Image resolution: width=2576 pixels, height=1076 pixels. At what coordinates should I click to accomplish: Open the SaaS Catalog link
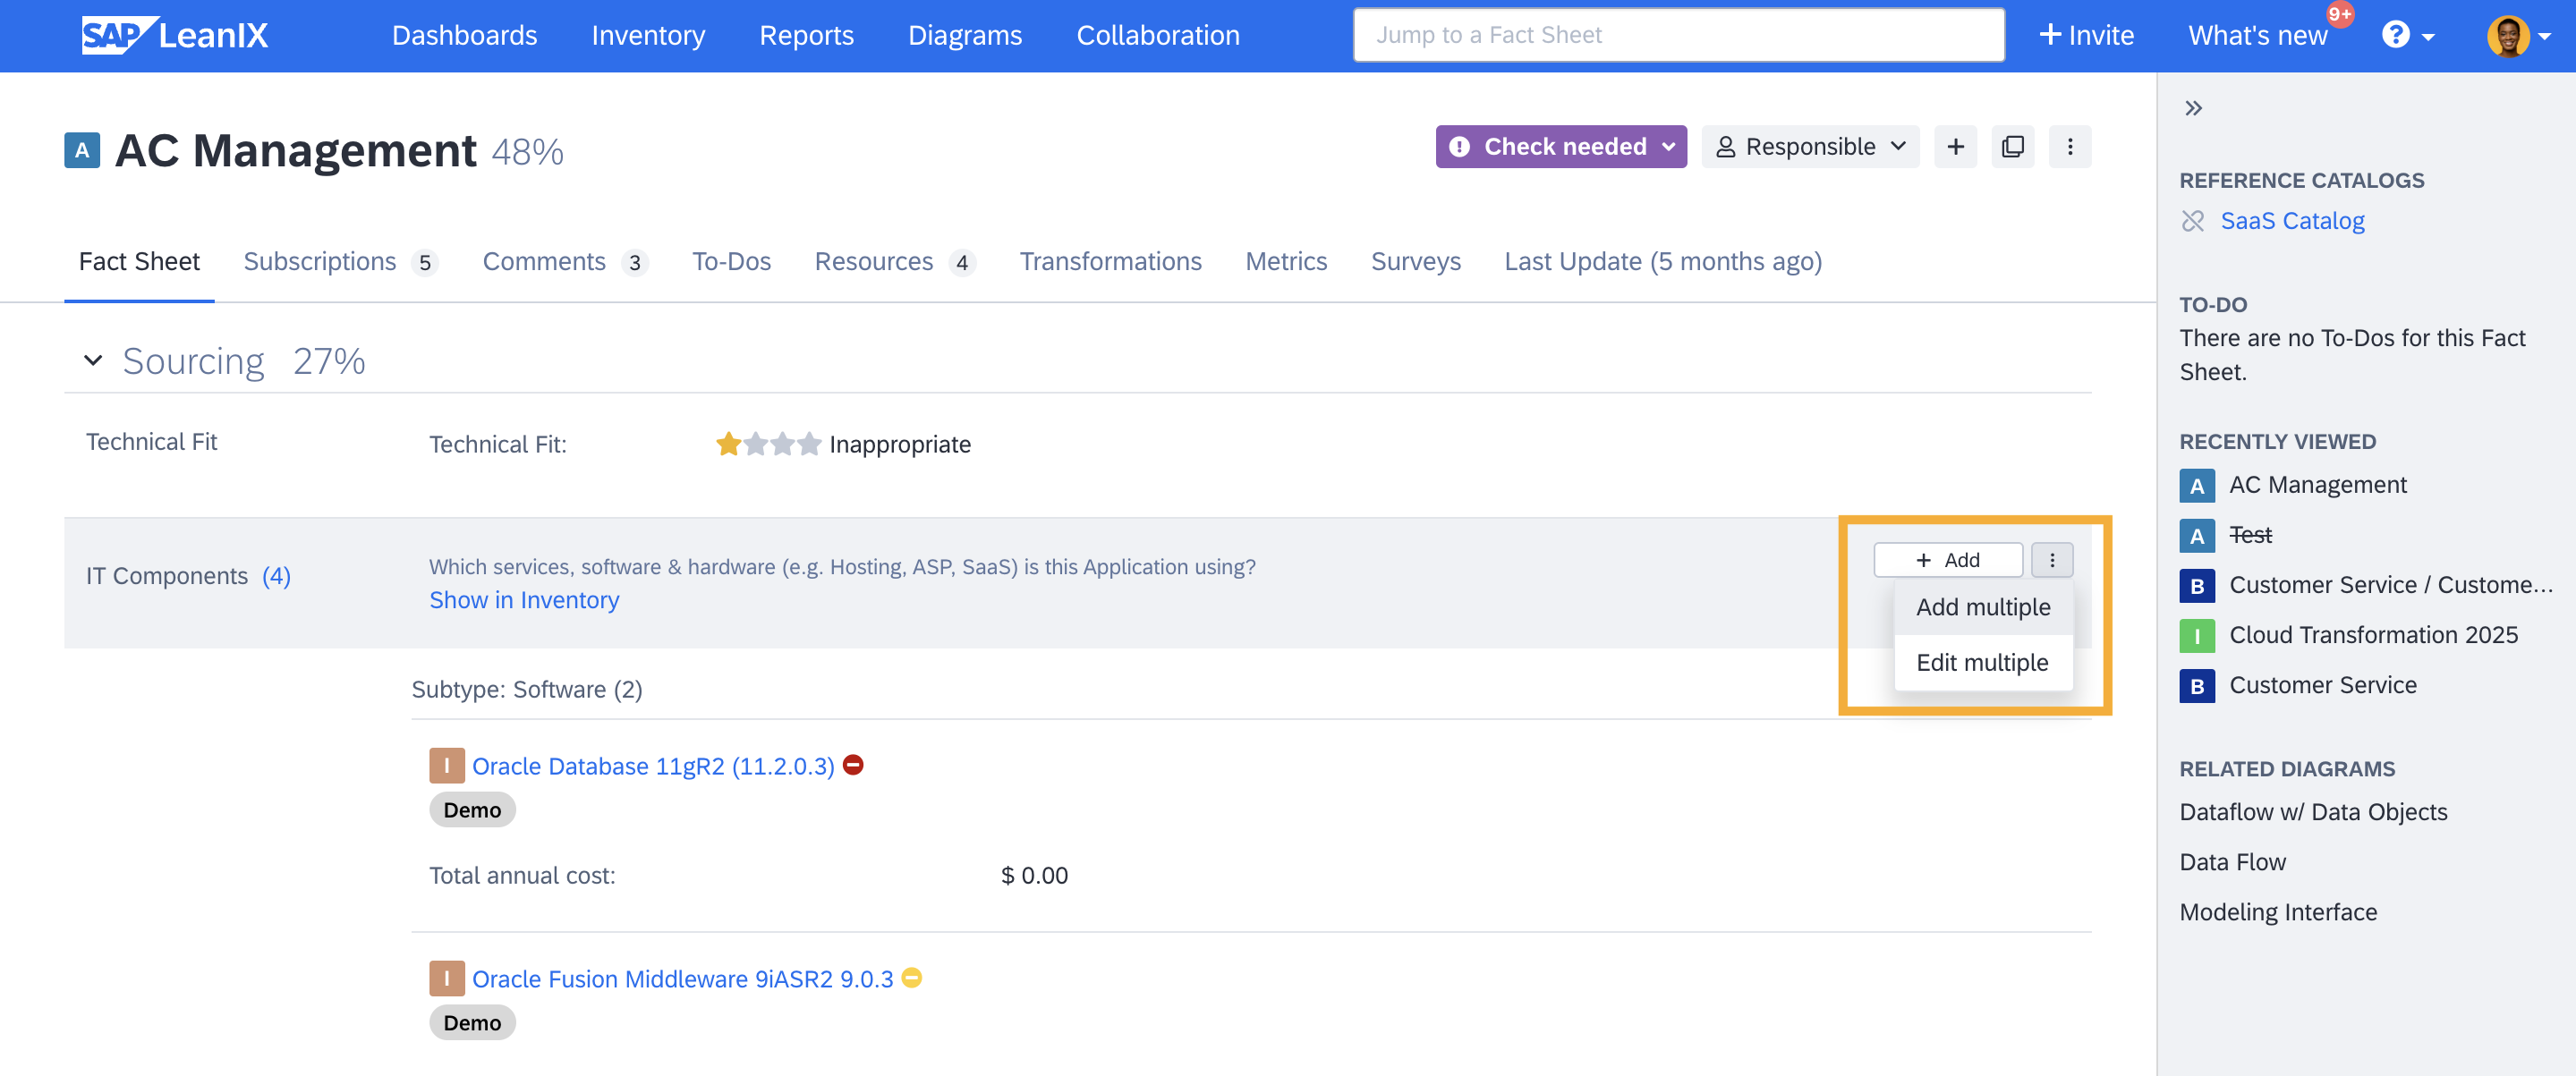tap(2292, 221)
